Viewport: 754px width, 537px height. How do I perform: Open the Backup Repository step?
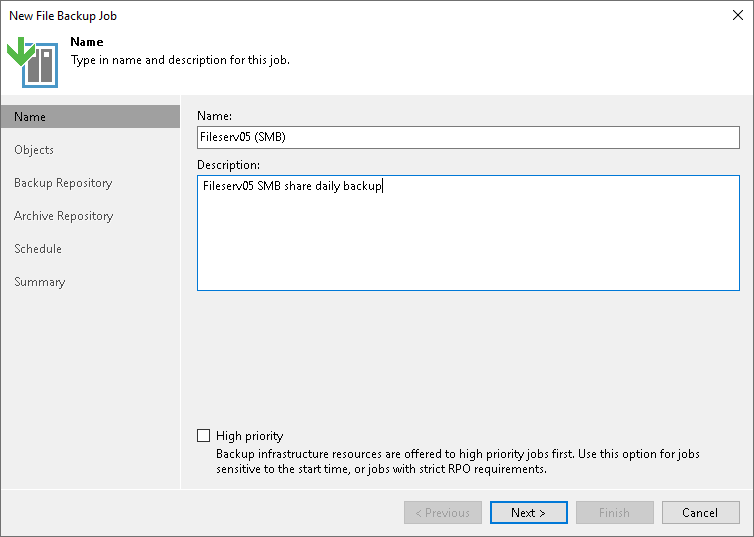(x=63, y=183)
